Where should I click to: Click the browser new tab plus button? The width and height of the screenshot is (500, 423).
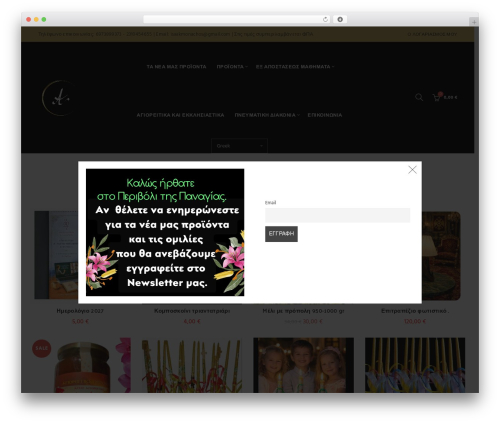[474, 22]
